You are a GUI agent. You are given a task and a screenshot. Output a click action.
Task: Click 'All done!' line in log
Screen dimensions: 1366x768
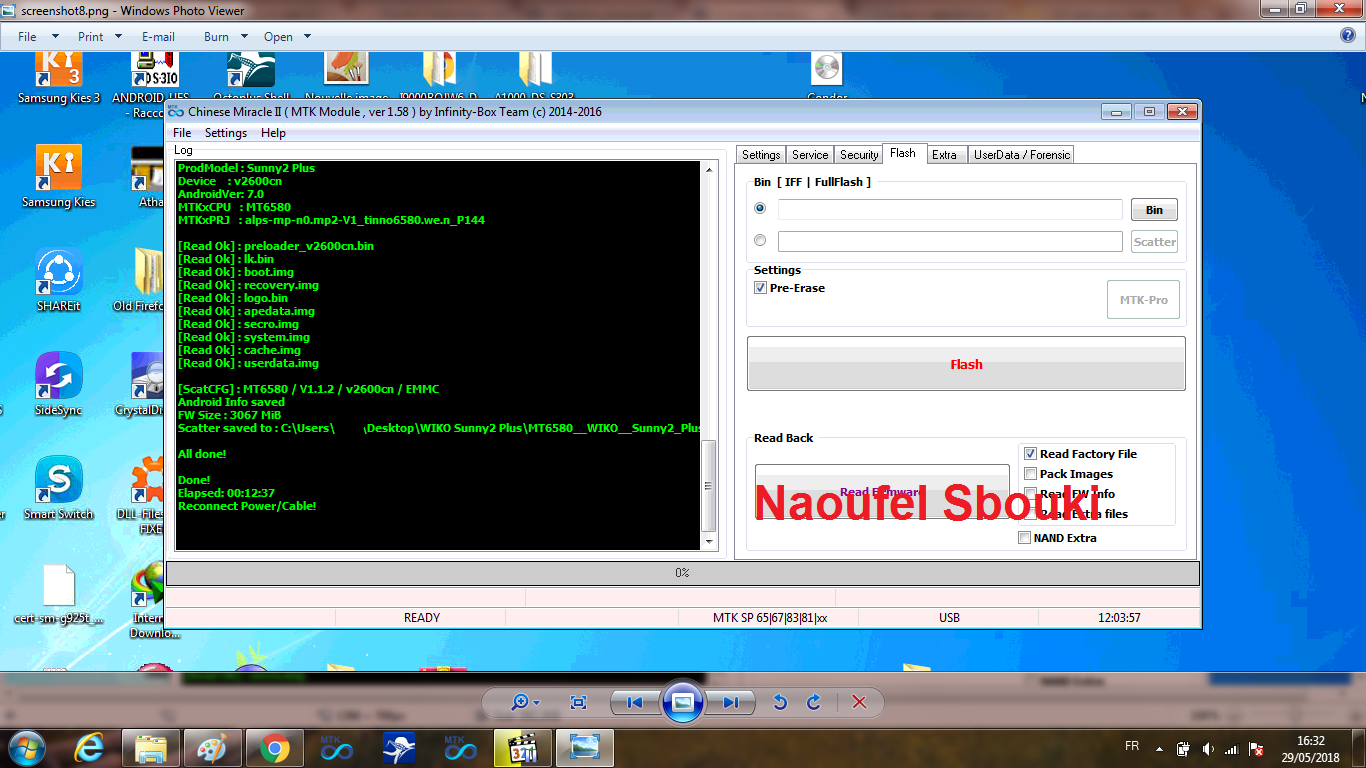pos(202,454)
